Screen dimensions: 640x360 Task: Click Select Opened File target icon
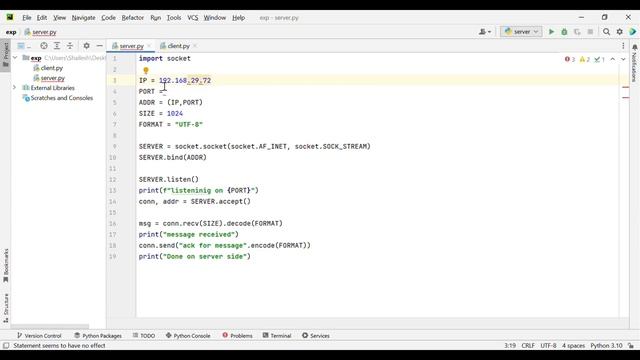click(x=44, y=46)
